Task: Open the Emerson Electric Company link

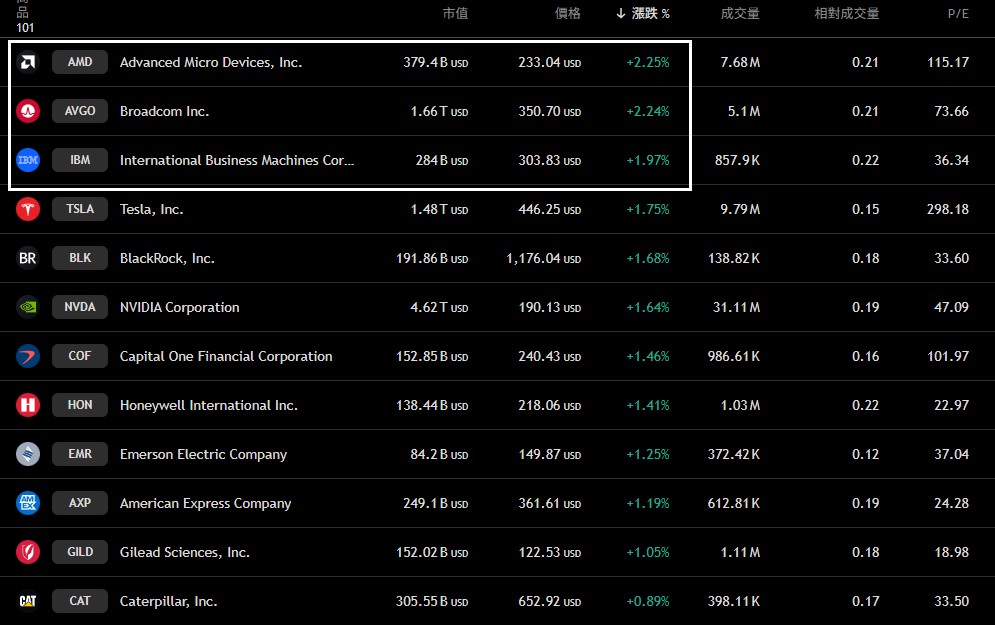Action: coord(203,454)
